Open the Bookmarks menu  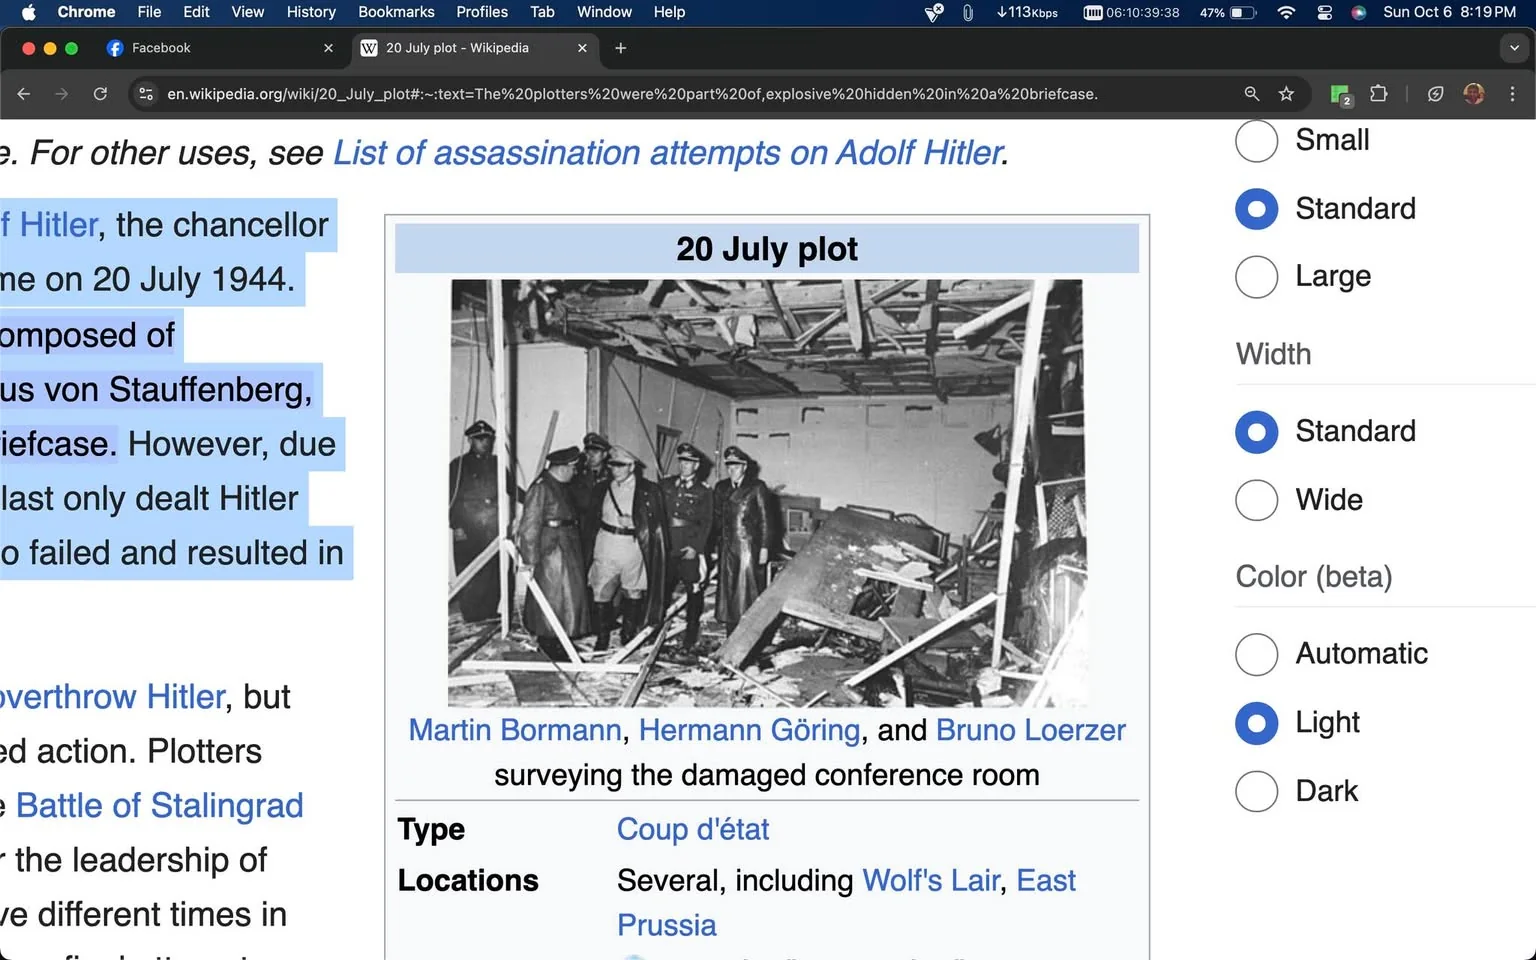(396, 12)
